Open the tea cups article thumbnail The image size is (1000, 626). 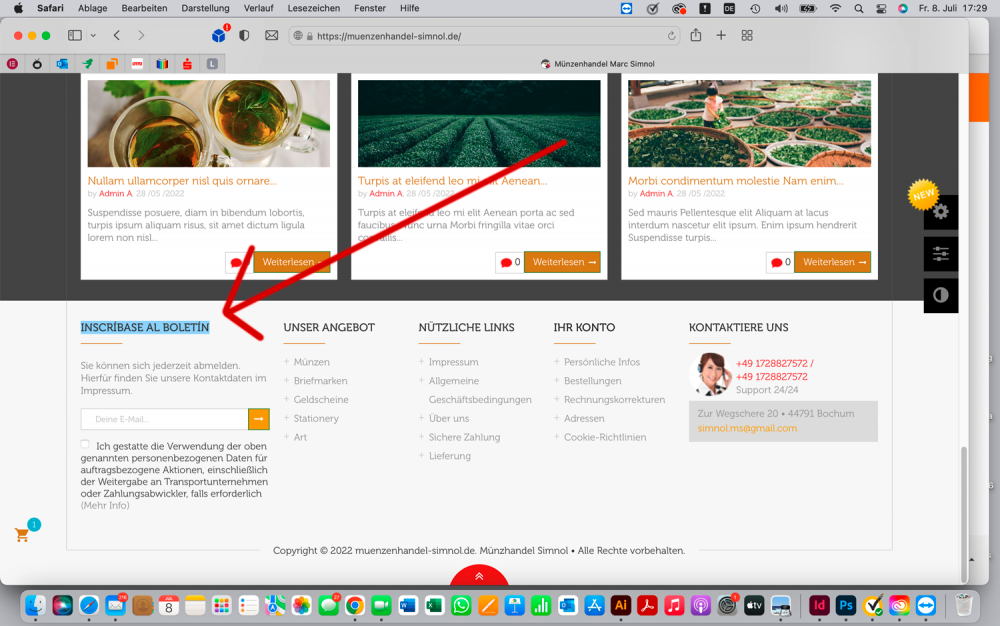click(209, 123)
